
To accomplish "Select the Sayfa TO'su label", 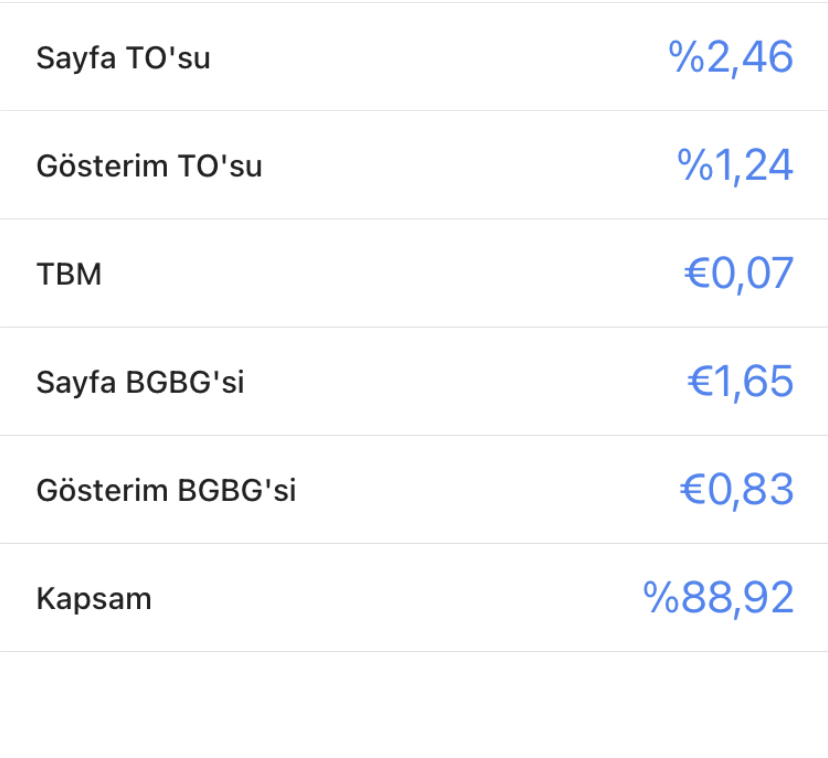I will [x=123, y=58].
